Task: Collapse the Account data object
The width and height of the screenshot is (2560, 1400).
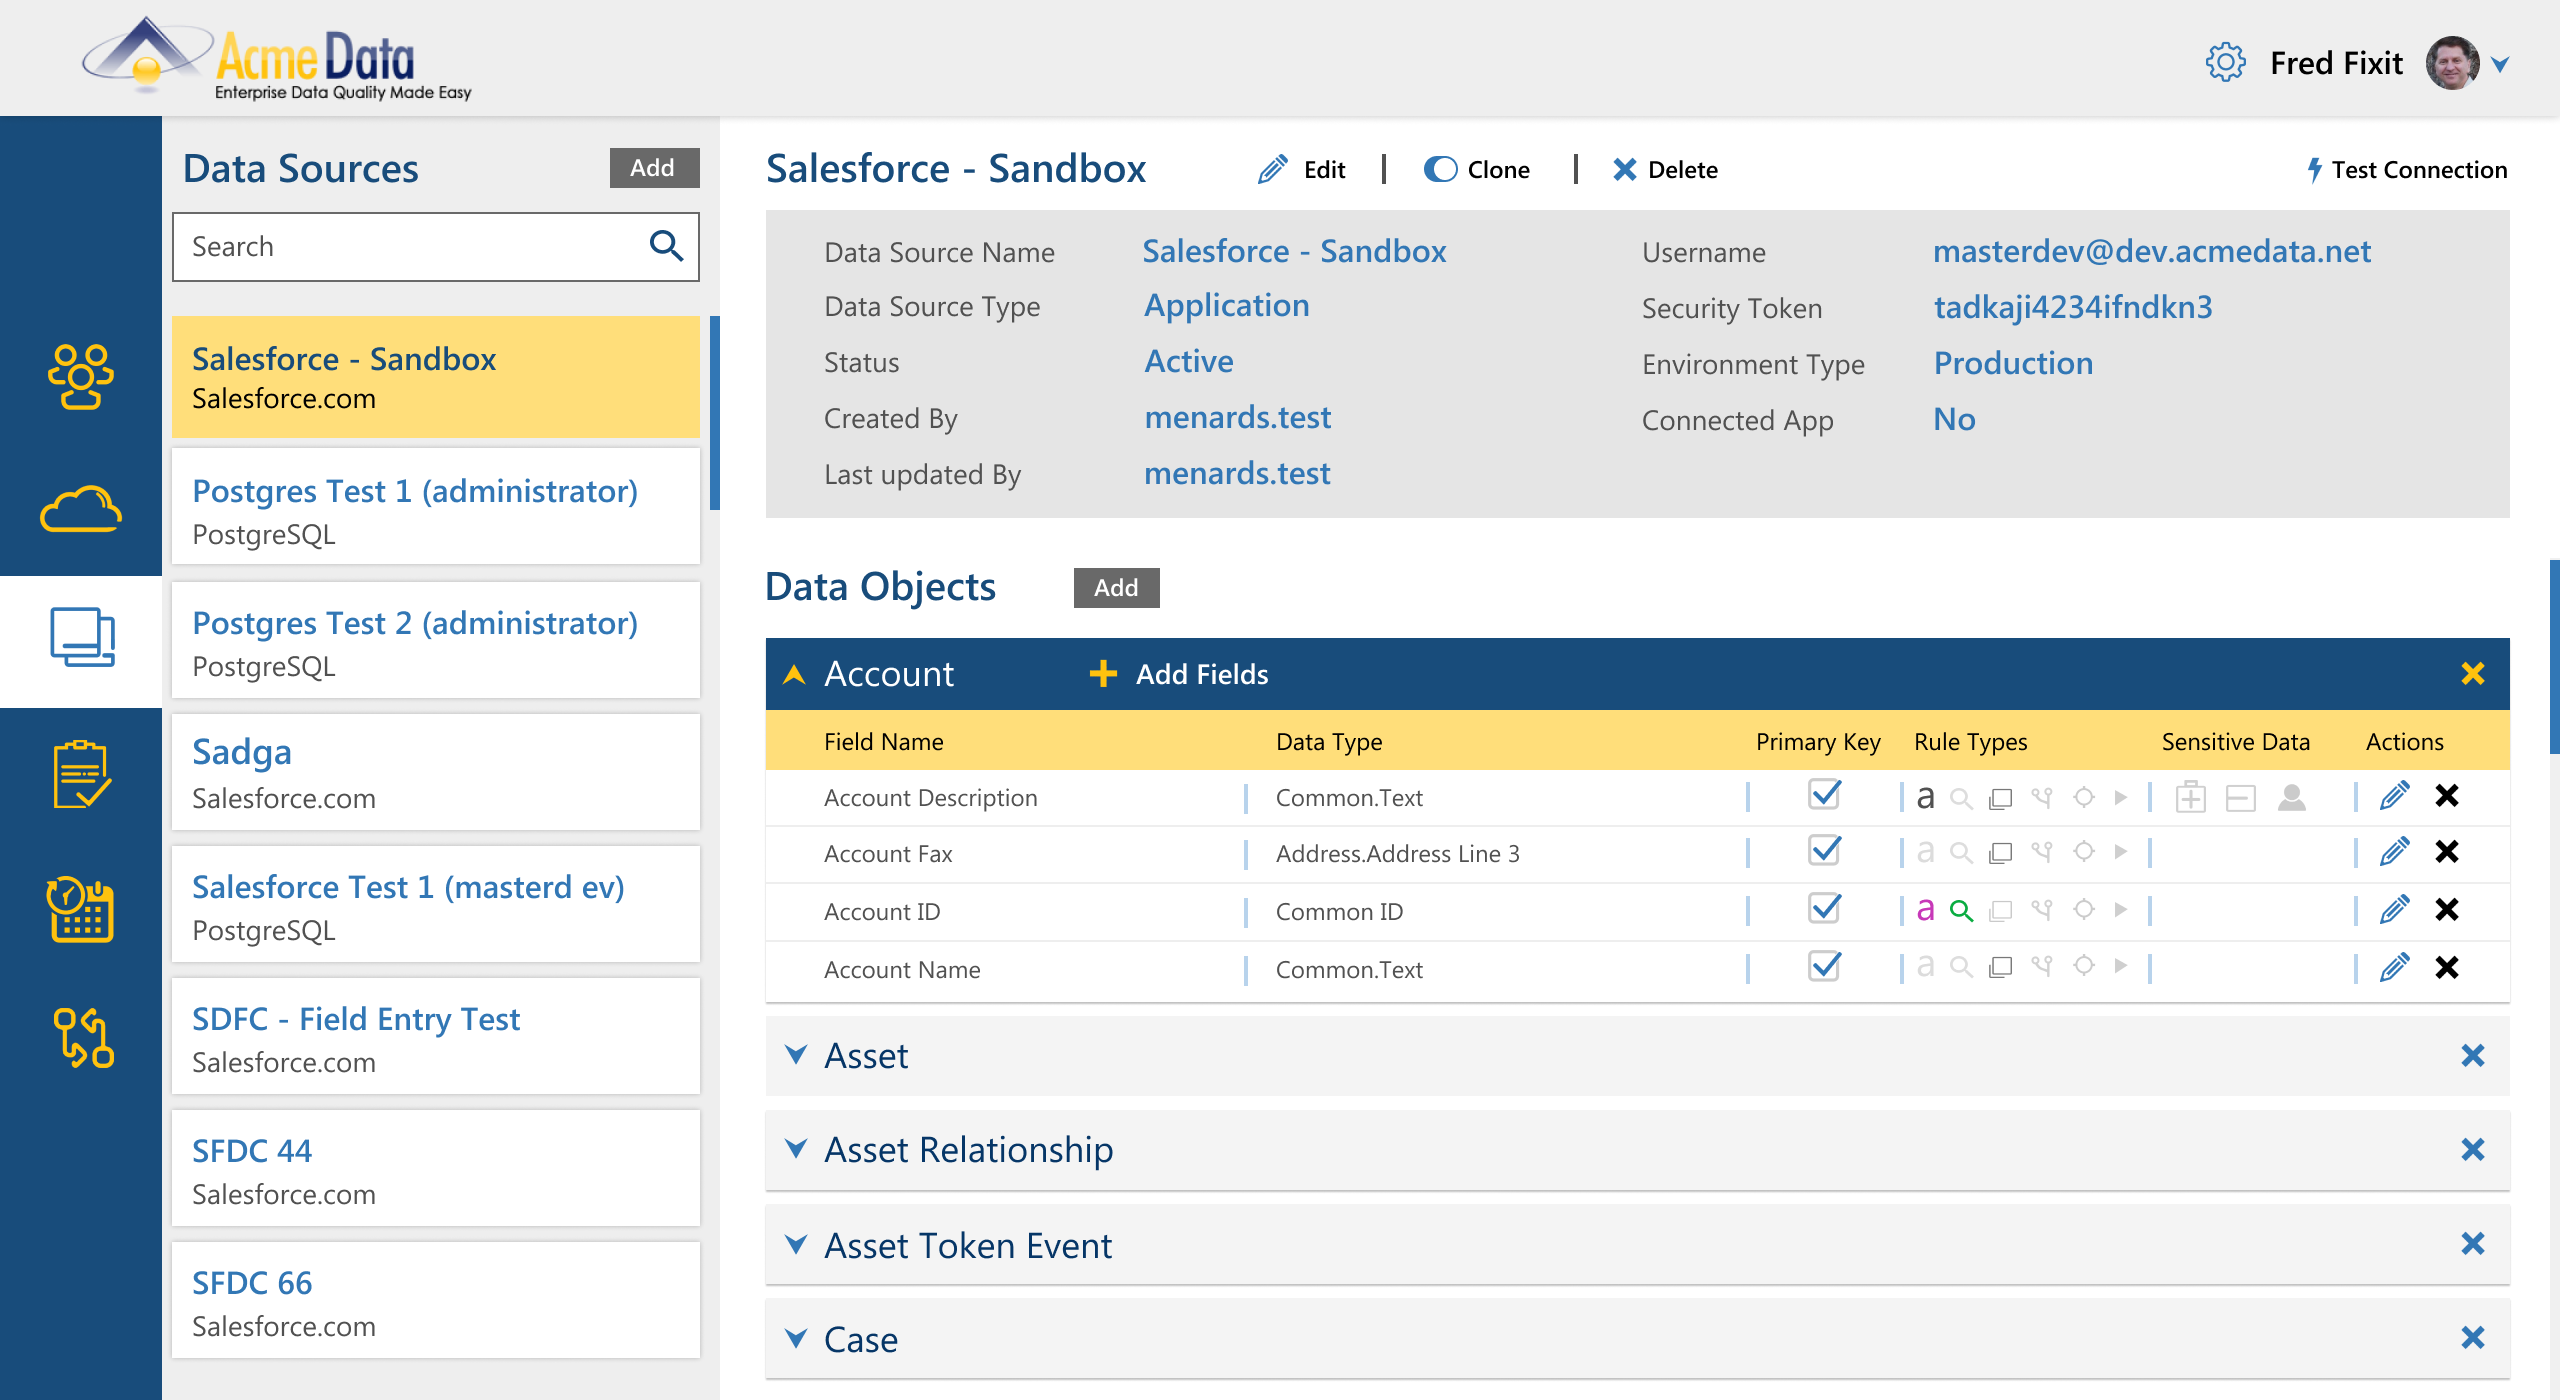Action: tap(795, 674)
